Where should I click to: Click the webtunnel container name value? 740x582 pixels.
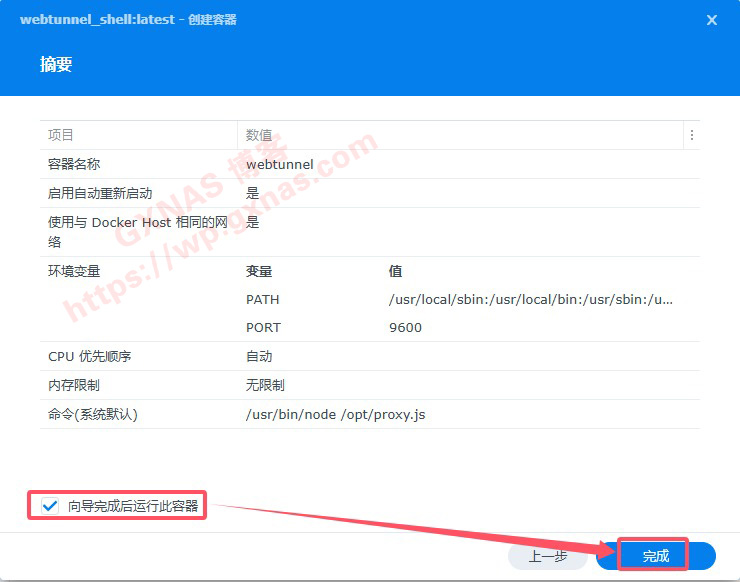click(280, 164)
